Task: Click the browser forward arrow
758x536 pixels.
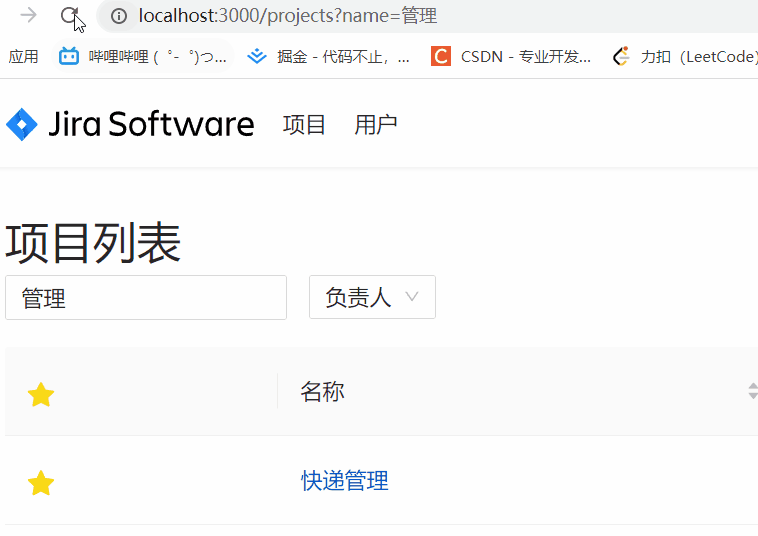Action: click(x=29, y=15)
